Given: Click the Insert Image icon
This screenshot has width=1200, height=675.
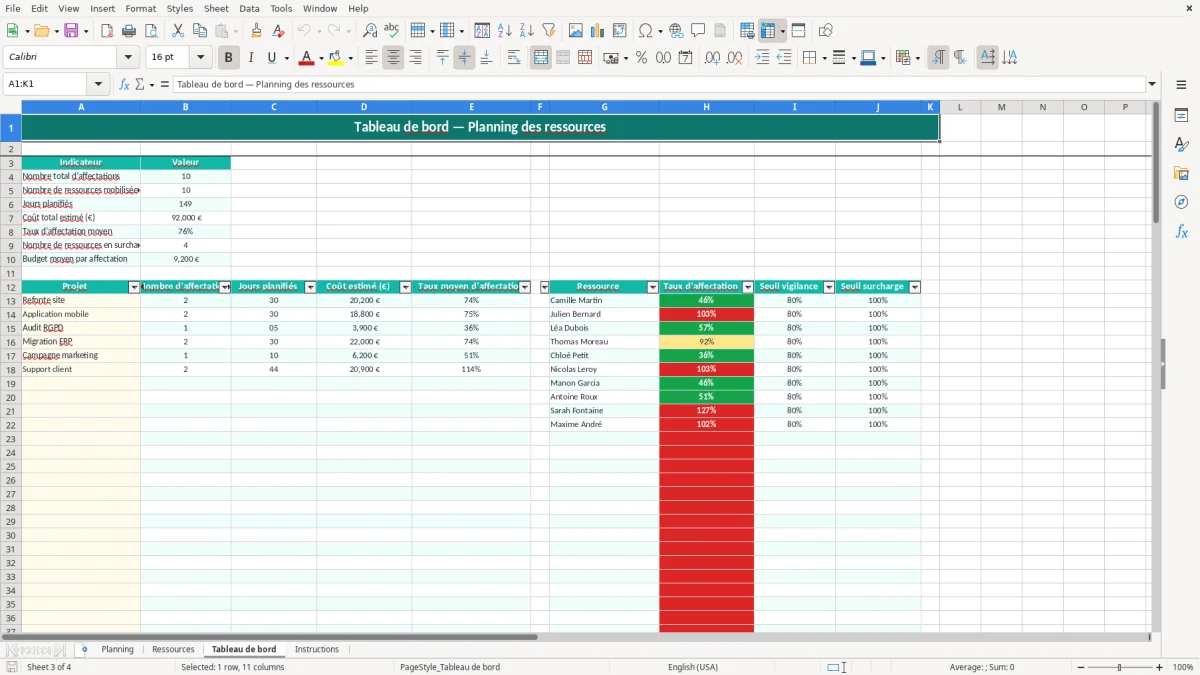Looking at the screenshot, I should (x=576, y=31).
